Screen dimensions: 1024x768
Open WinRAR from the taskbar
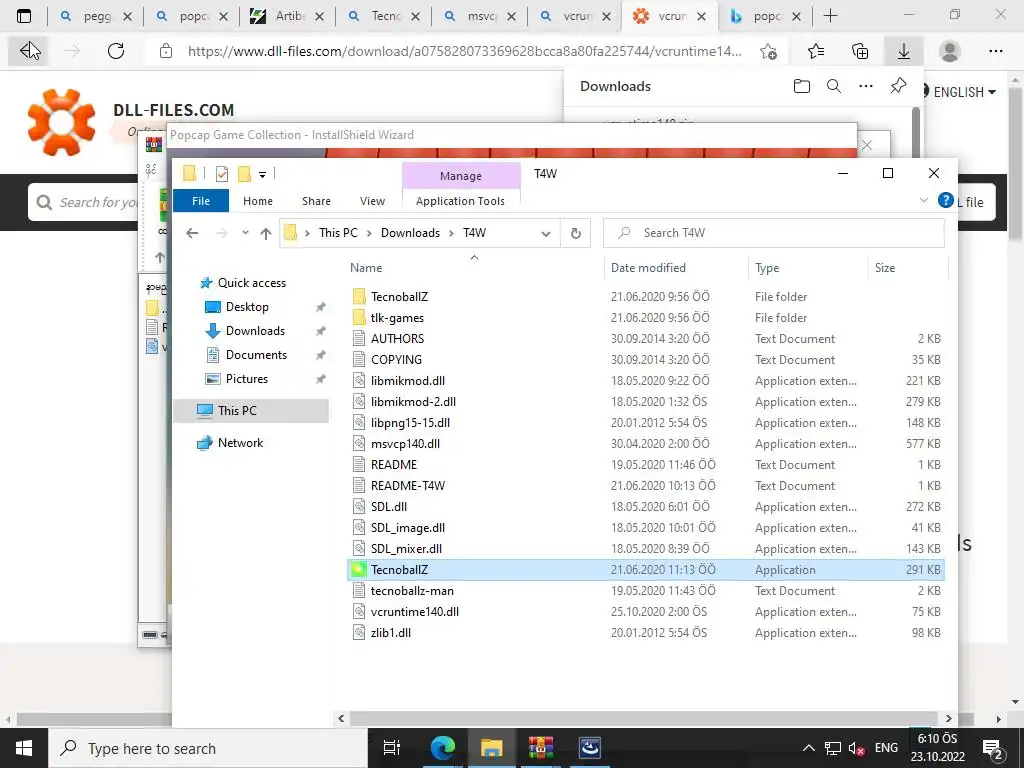(541, 748)
